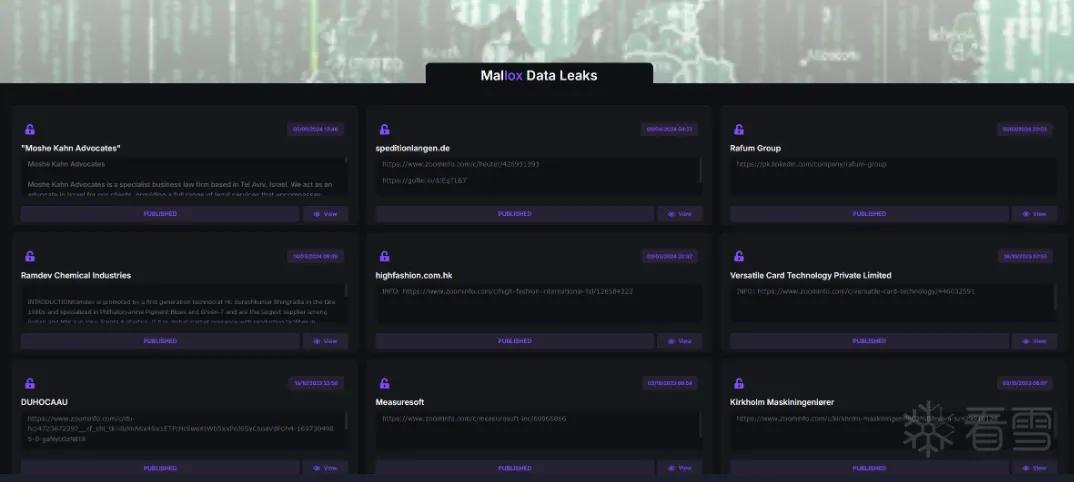
Task: Click the lock icon on Kirkholm Maskiningeniører card
Action: coord(738,383)
